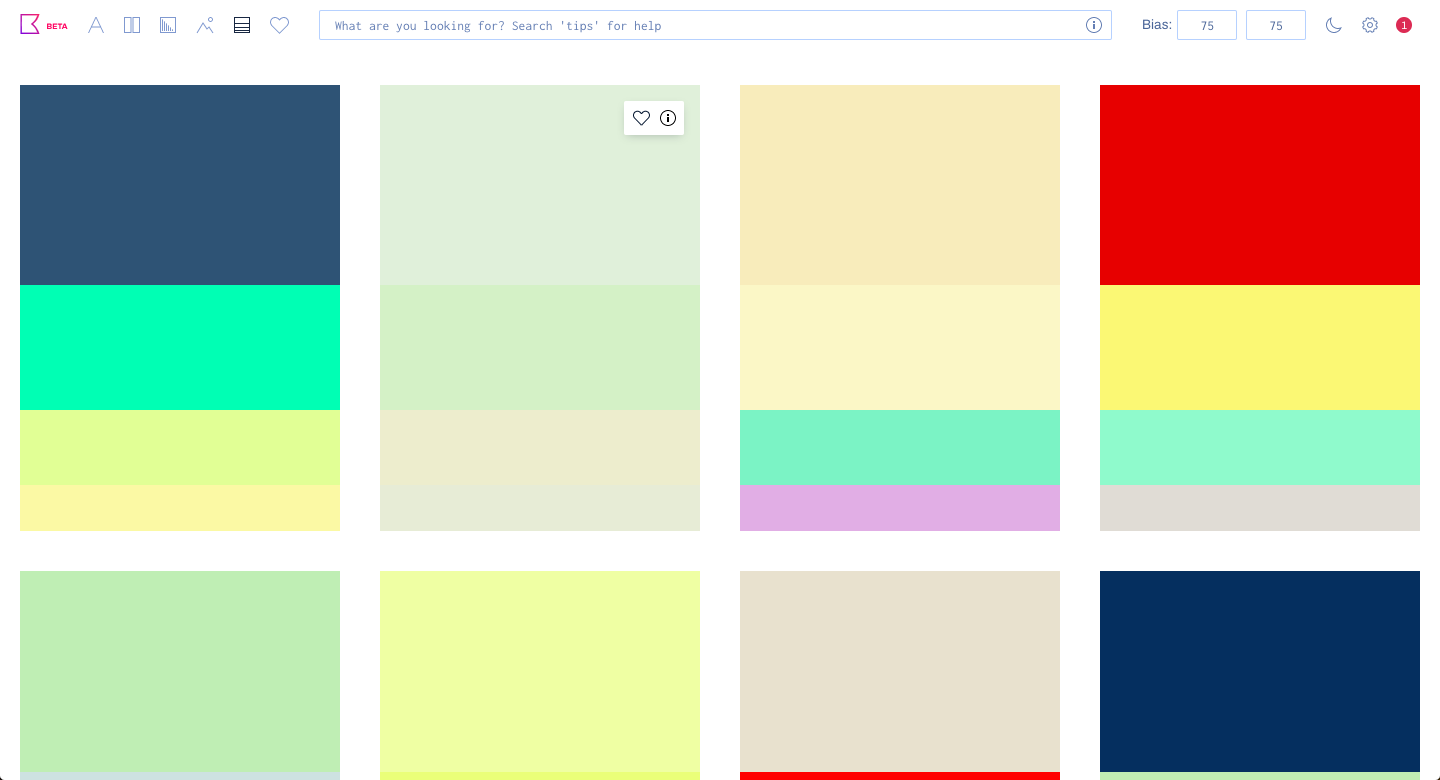This screenshot has width=1440, height=780.
Task: Open the Type view from the toolbar
Action: click(x=96, y=25)
